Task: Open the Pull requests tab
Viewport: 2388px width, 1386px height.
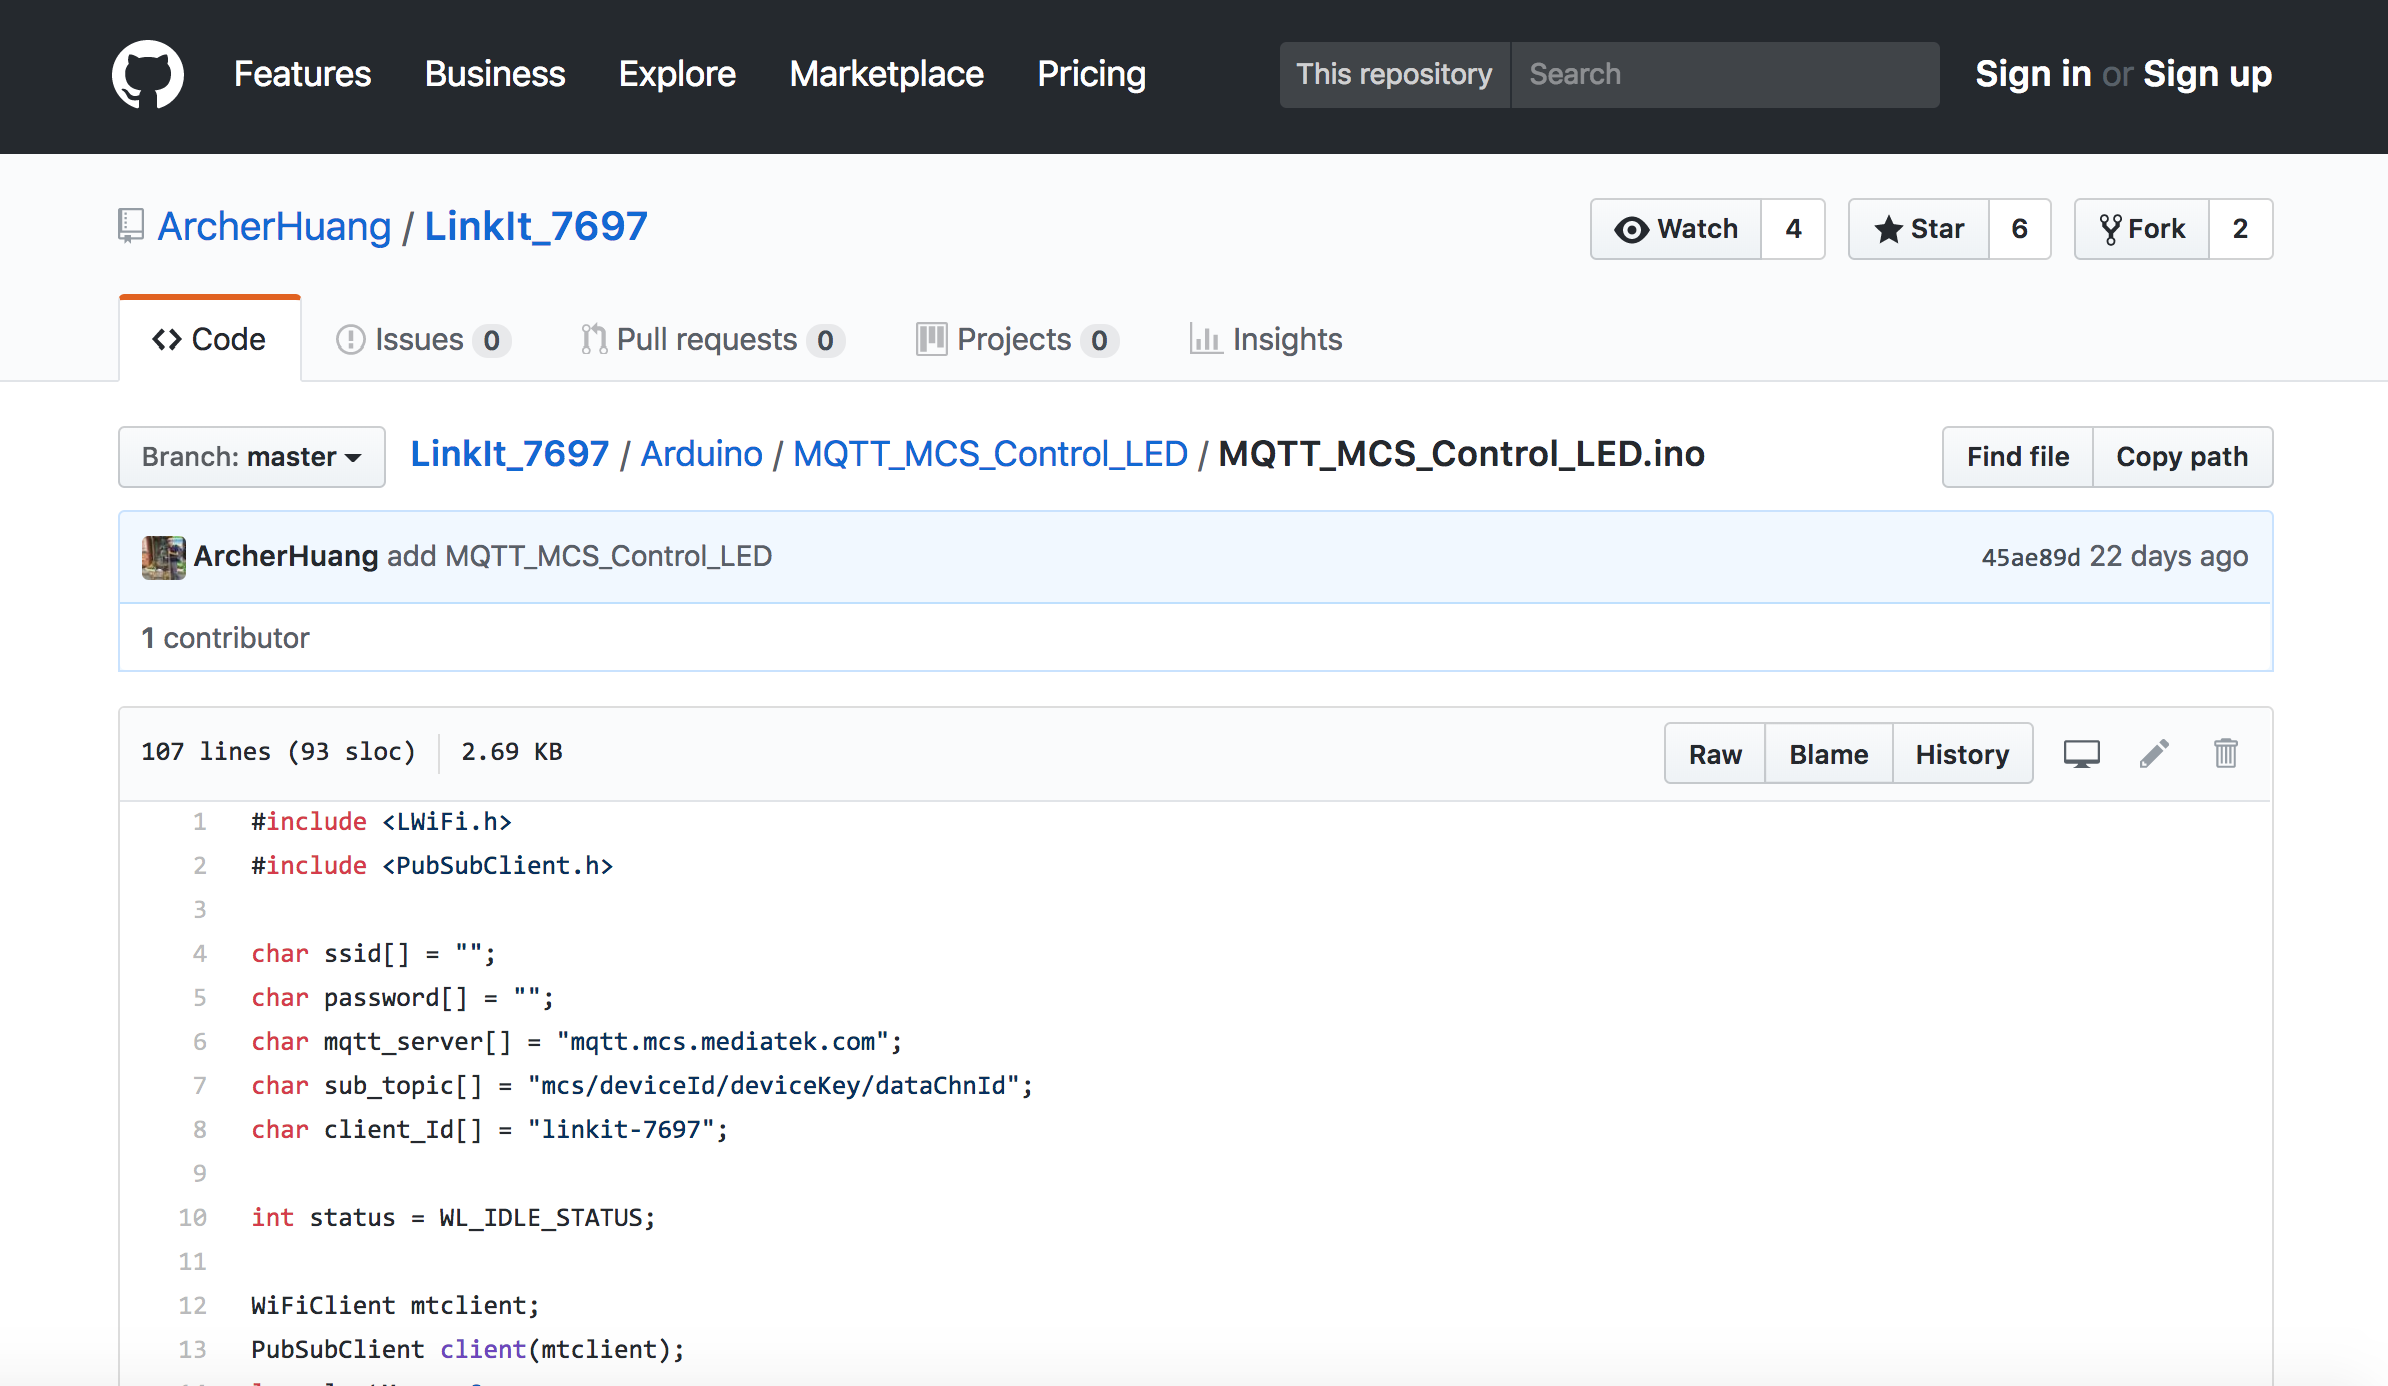Action: pyautogui.click(x=712, y=340)
